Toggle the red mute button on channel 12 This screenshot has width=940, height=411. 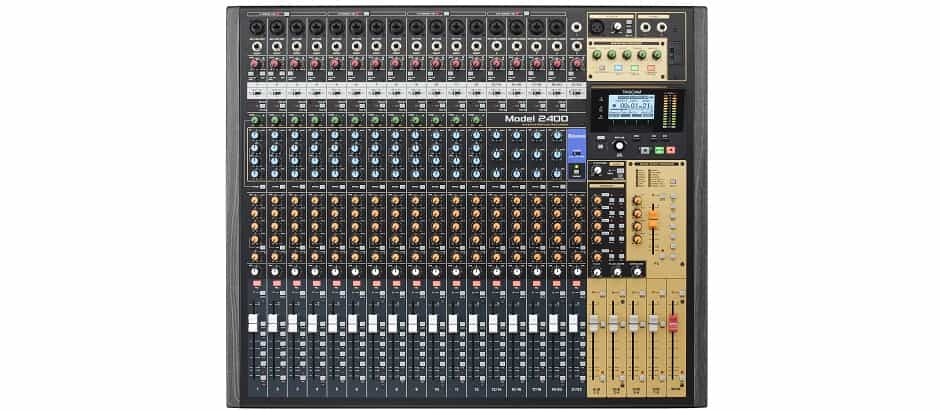[475, 285]
